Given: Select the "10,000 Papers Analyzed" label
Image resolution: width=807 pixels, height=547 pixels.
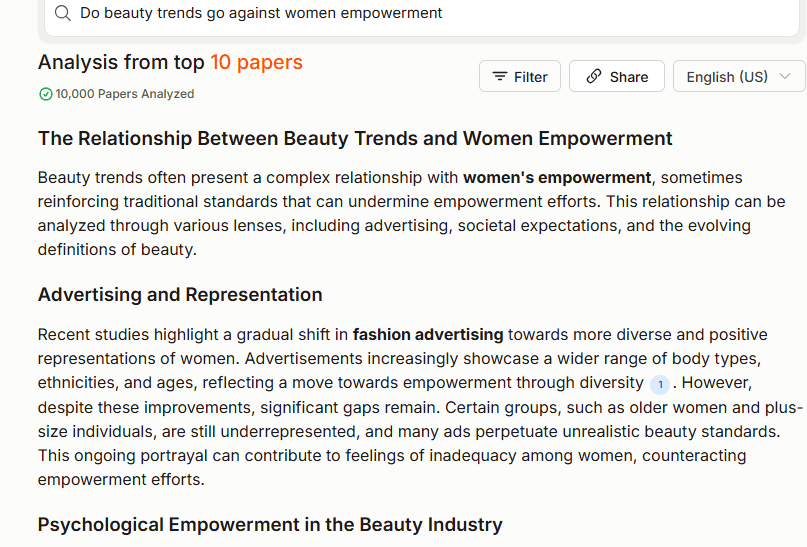Looking at the screenshot, I should pyautogui.click(x=125, y=94).
